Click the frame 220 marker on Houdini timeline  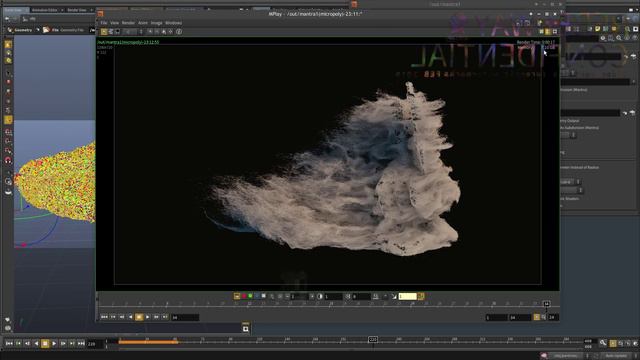(x=373, y=340)
